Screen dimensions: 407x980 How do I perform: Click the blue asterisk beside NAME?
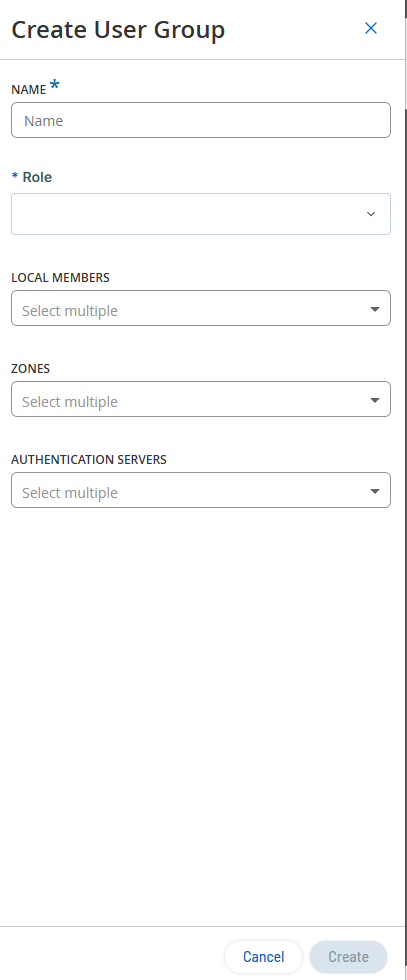tap(55, 86)
